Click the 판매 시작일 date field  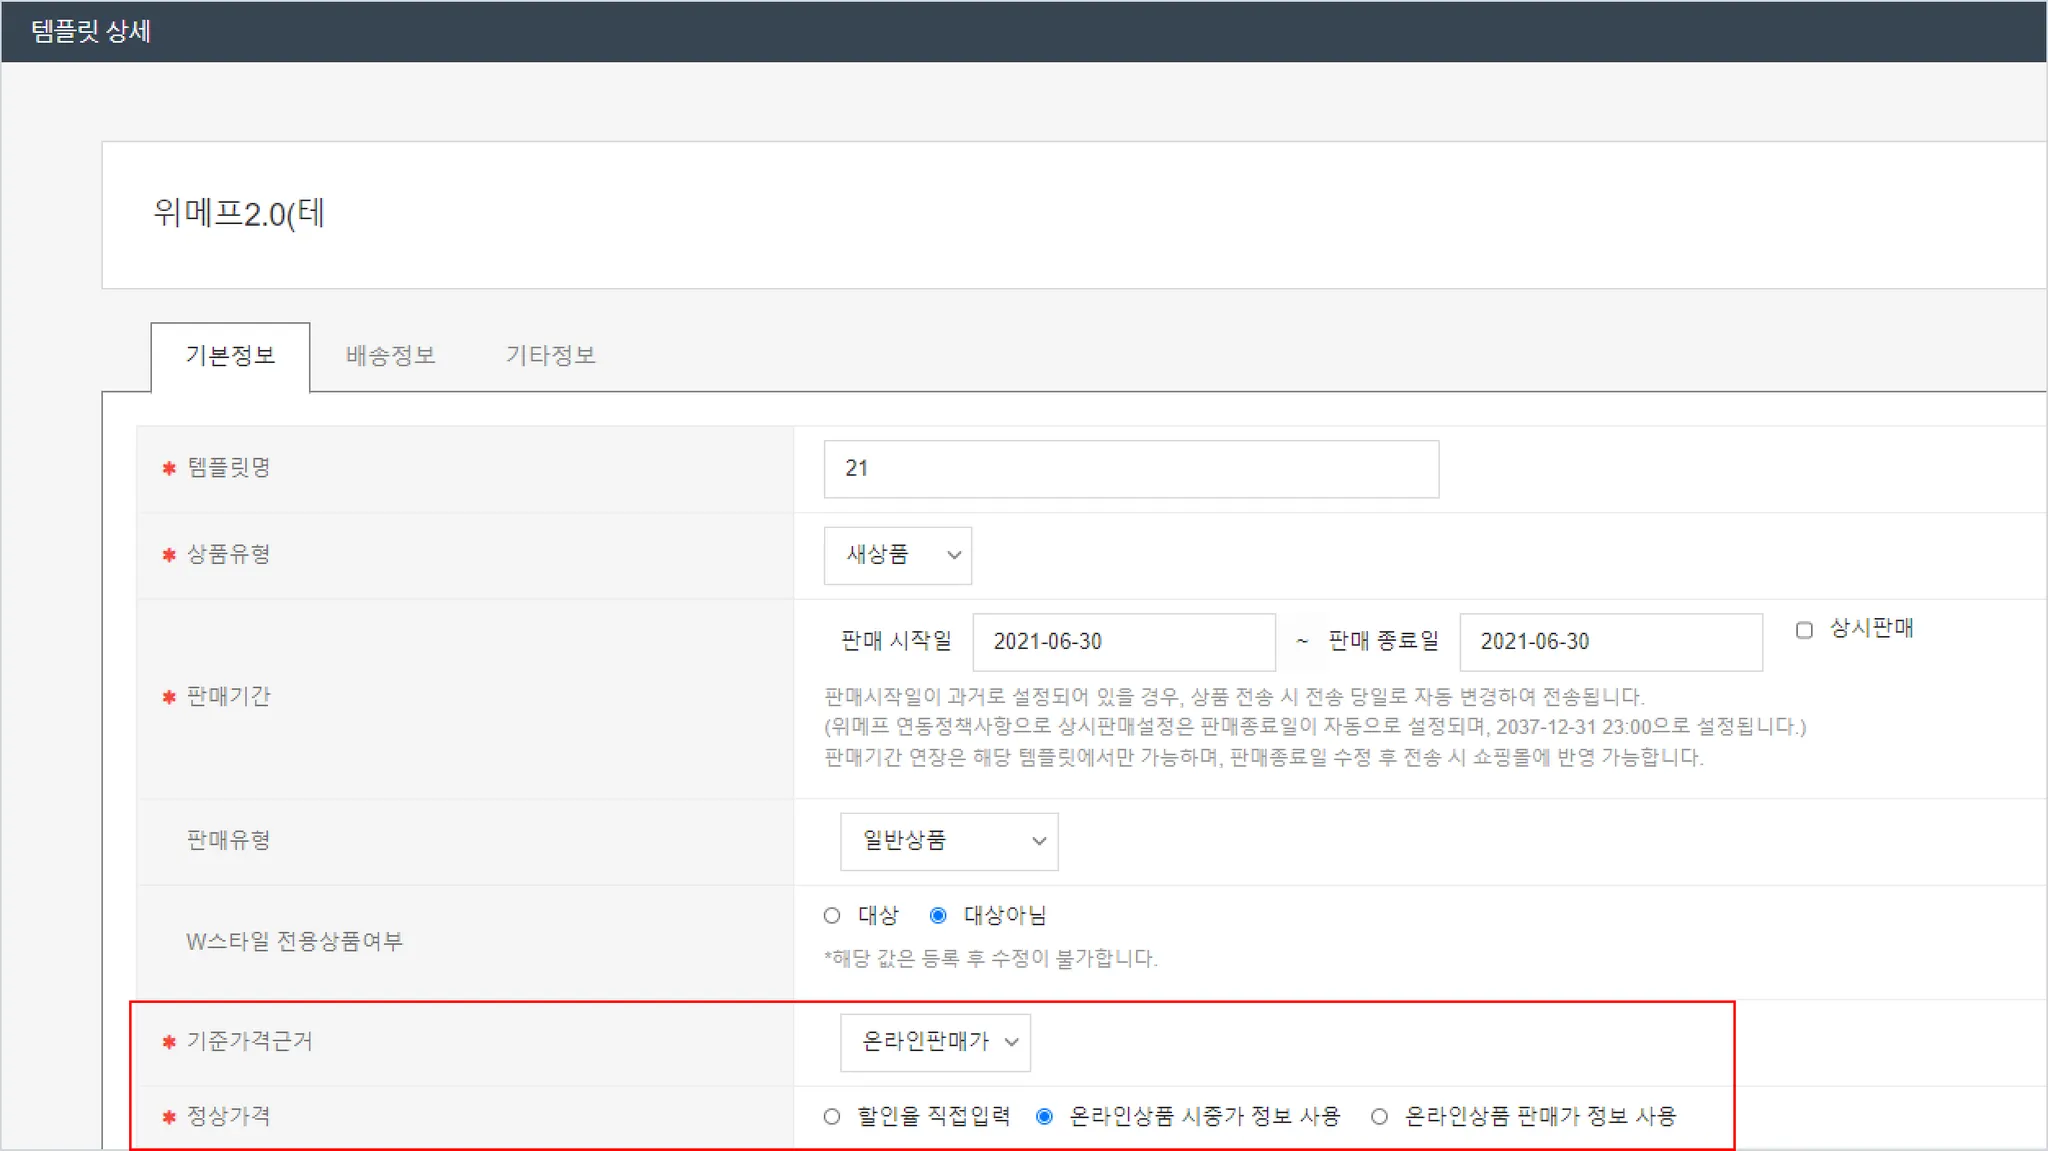point(1123,642)
